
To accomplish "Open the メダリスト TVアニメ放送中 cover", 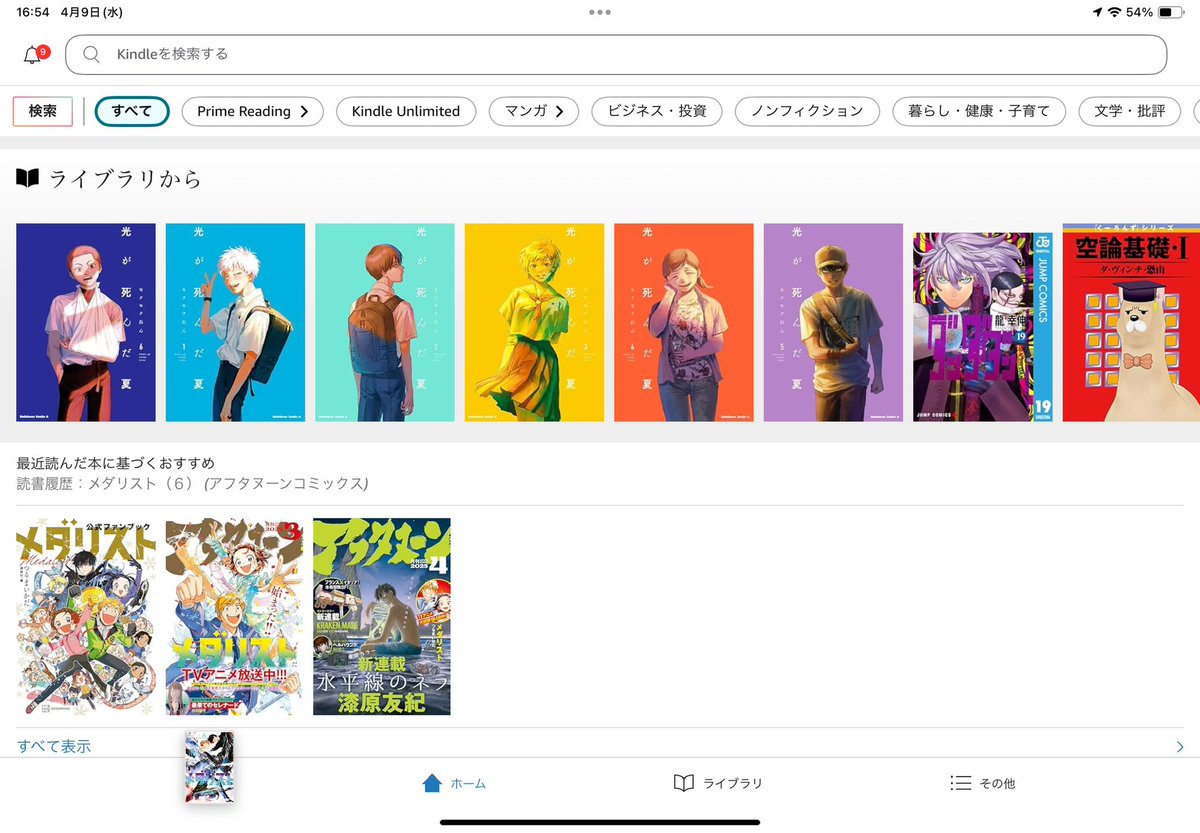I will [x=233, y=617].
